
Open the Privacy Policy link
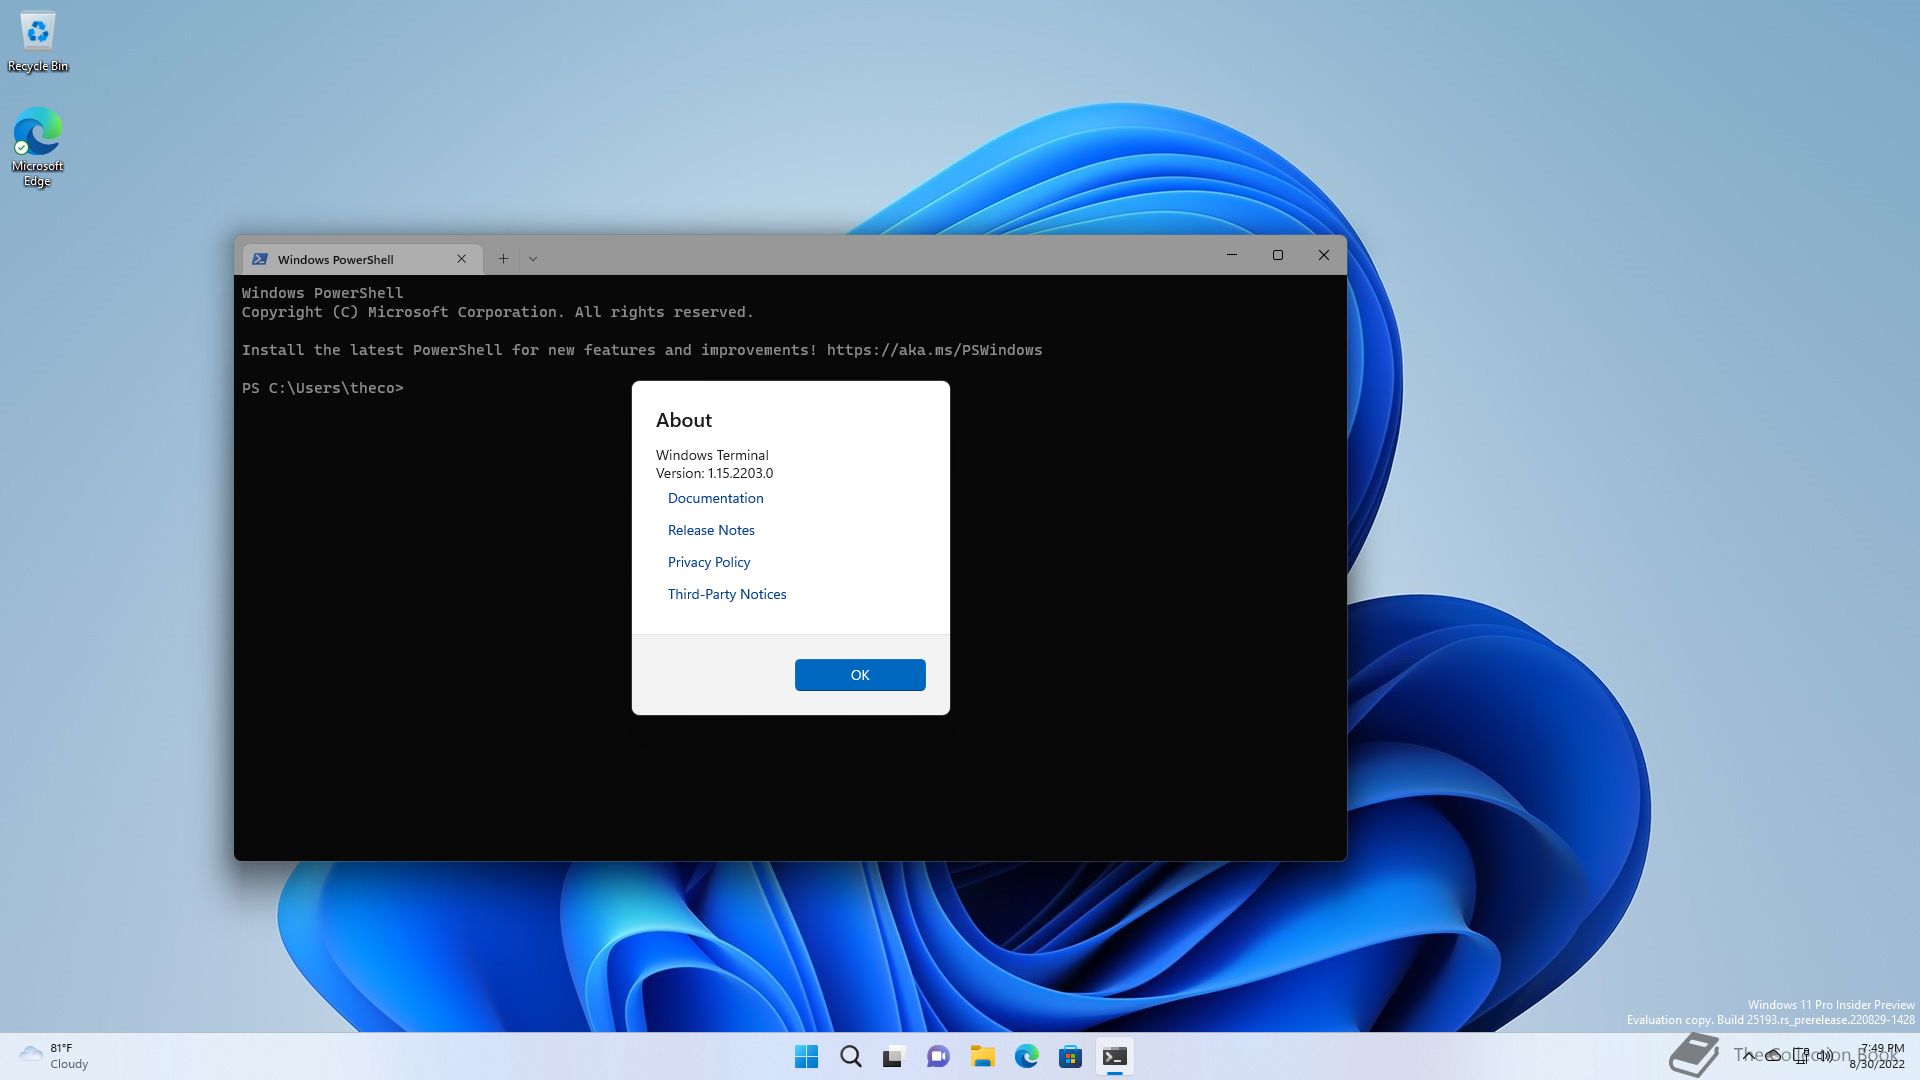tap(709, 562)
